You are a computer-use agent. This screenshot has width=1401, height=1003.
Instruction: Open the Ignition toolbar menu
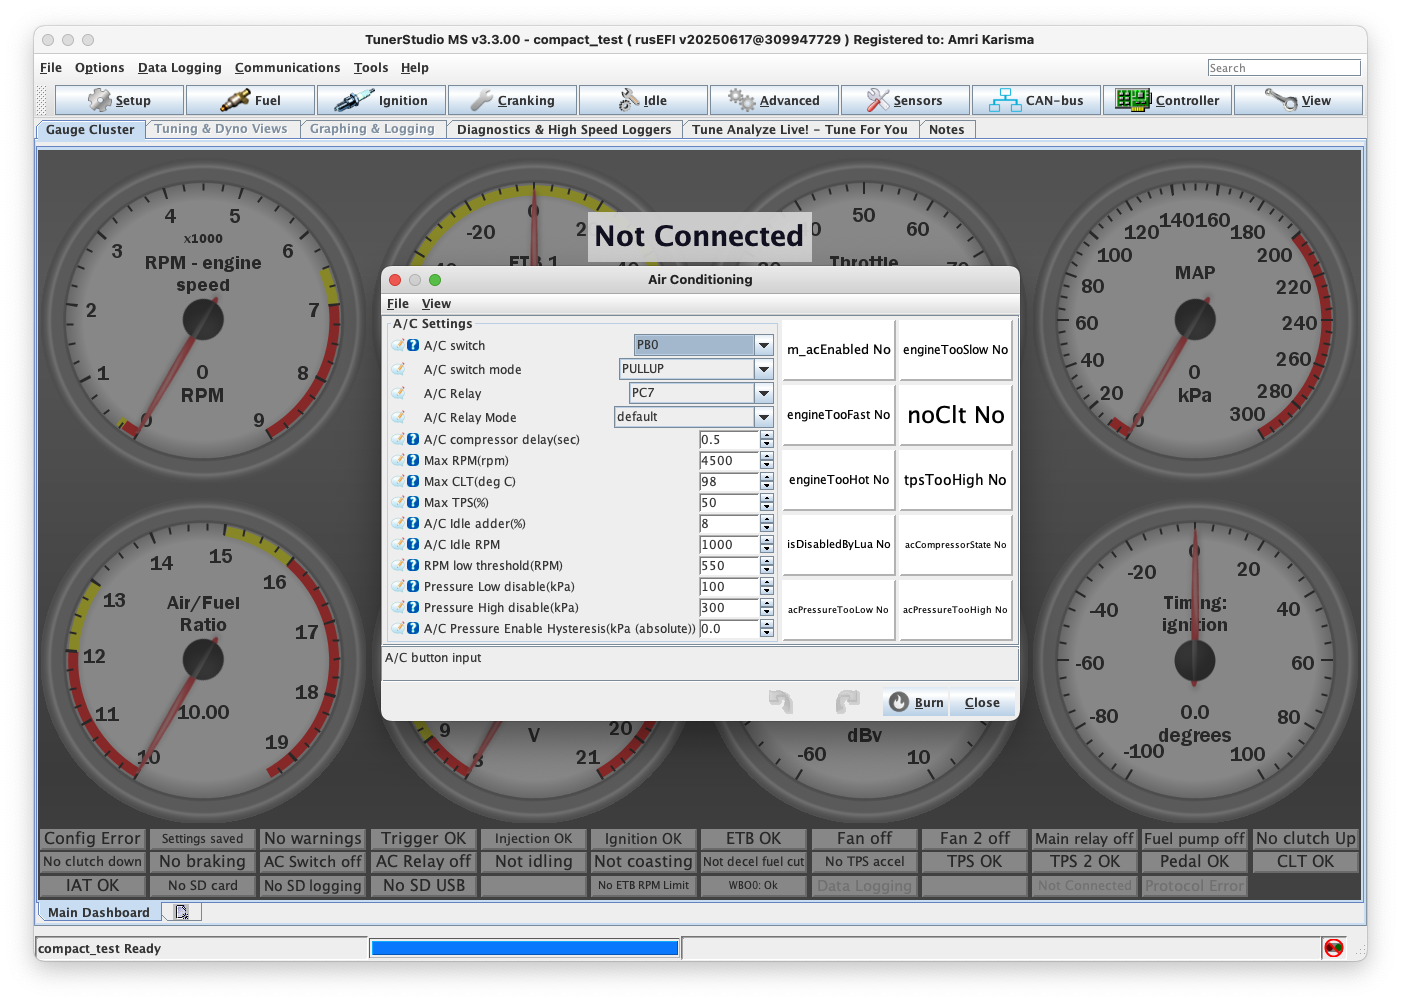pos(382,101)
